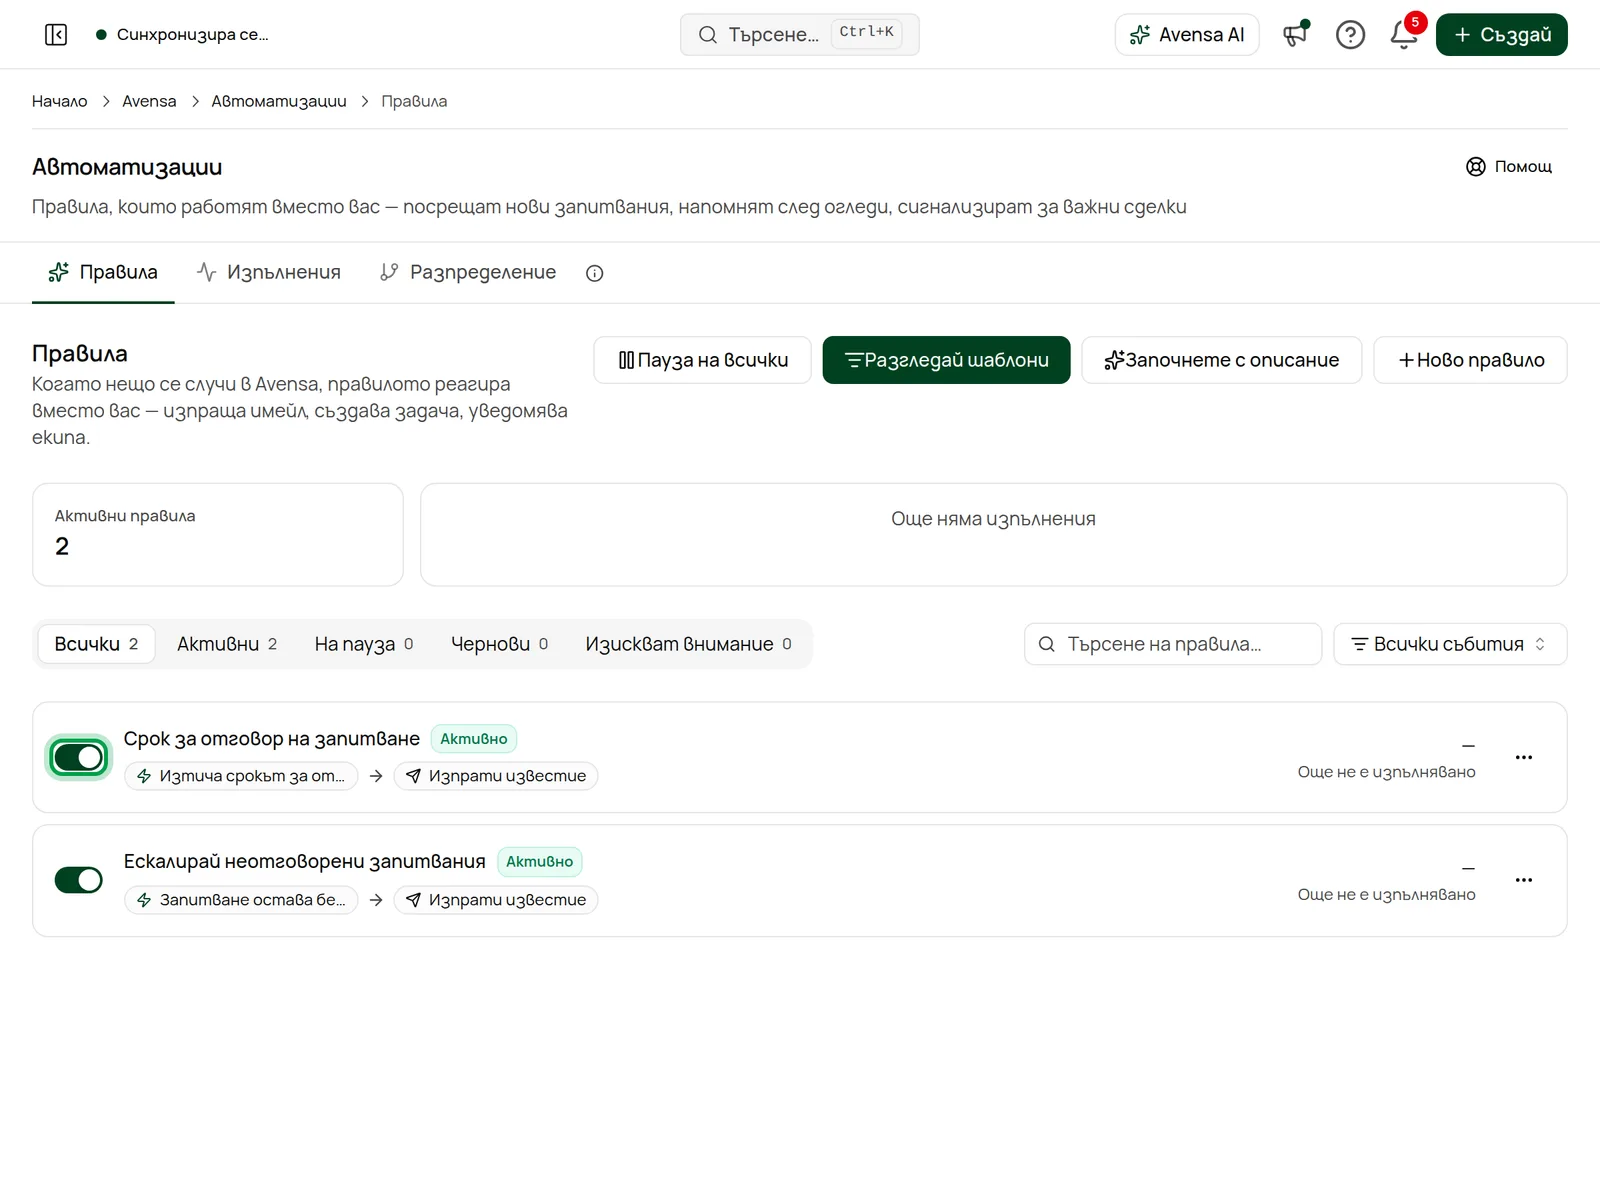
Task: Click the Активни правила stat card
Action: coord(218,535)
